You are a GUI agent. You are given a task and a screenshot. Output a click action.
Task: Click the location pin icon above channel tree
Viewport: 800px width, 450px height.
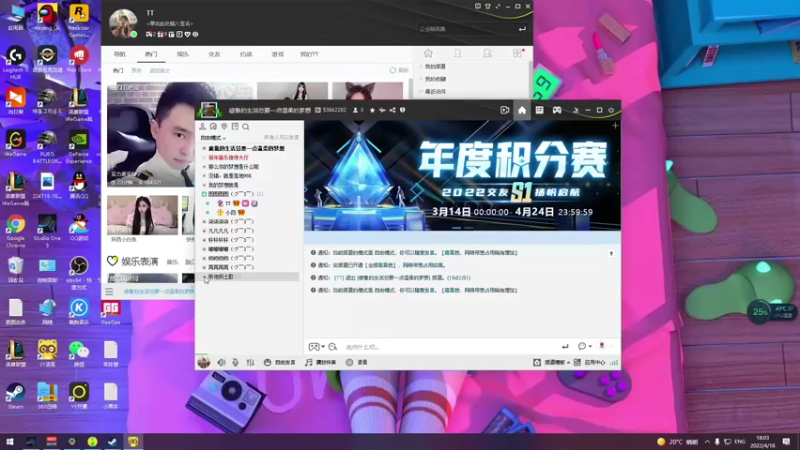coord(224,127)
